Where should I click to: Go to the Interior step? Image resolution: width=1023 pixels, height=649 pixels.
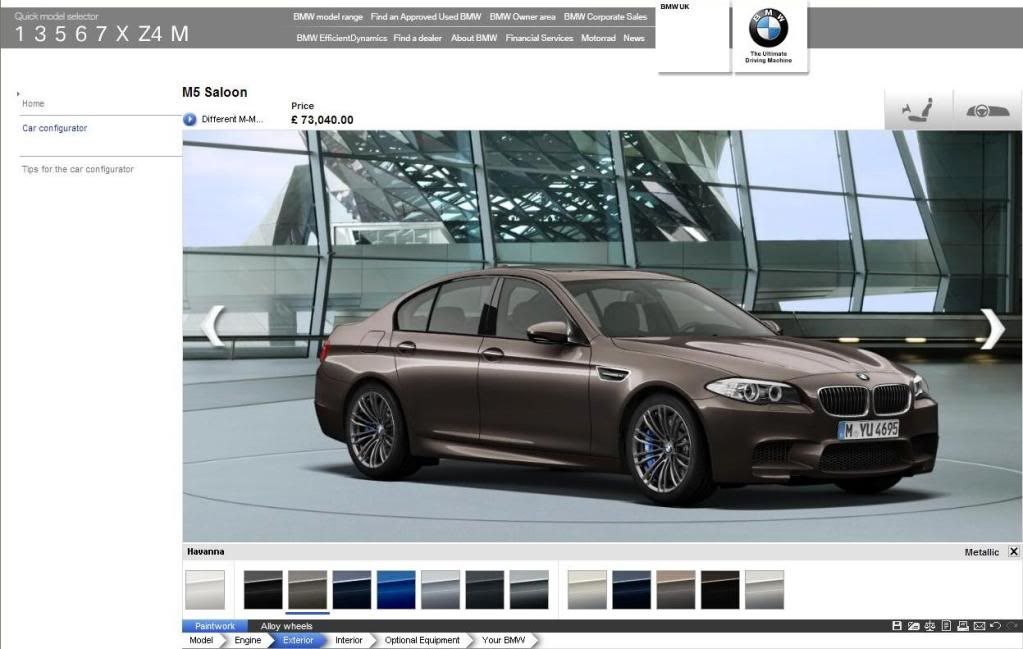point(349,641)
